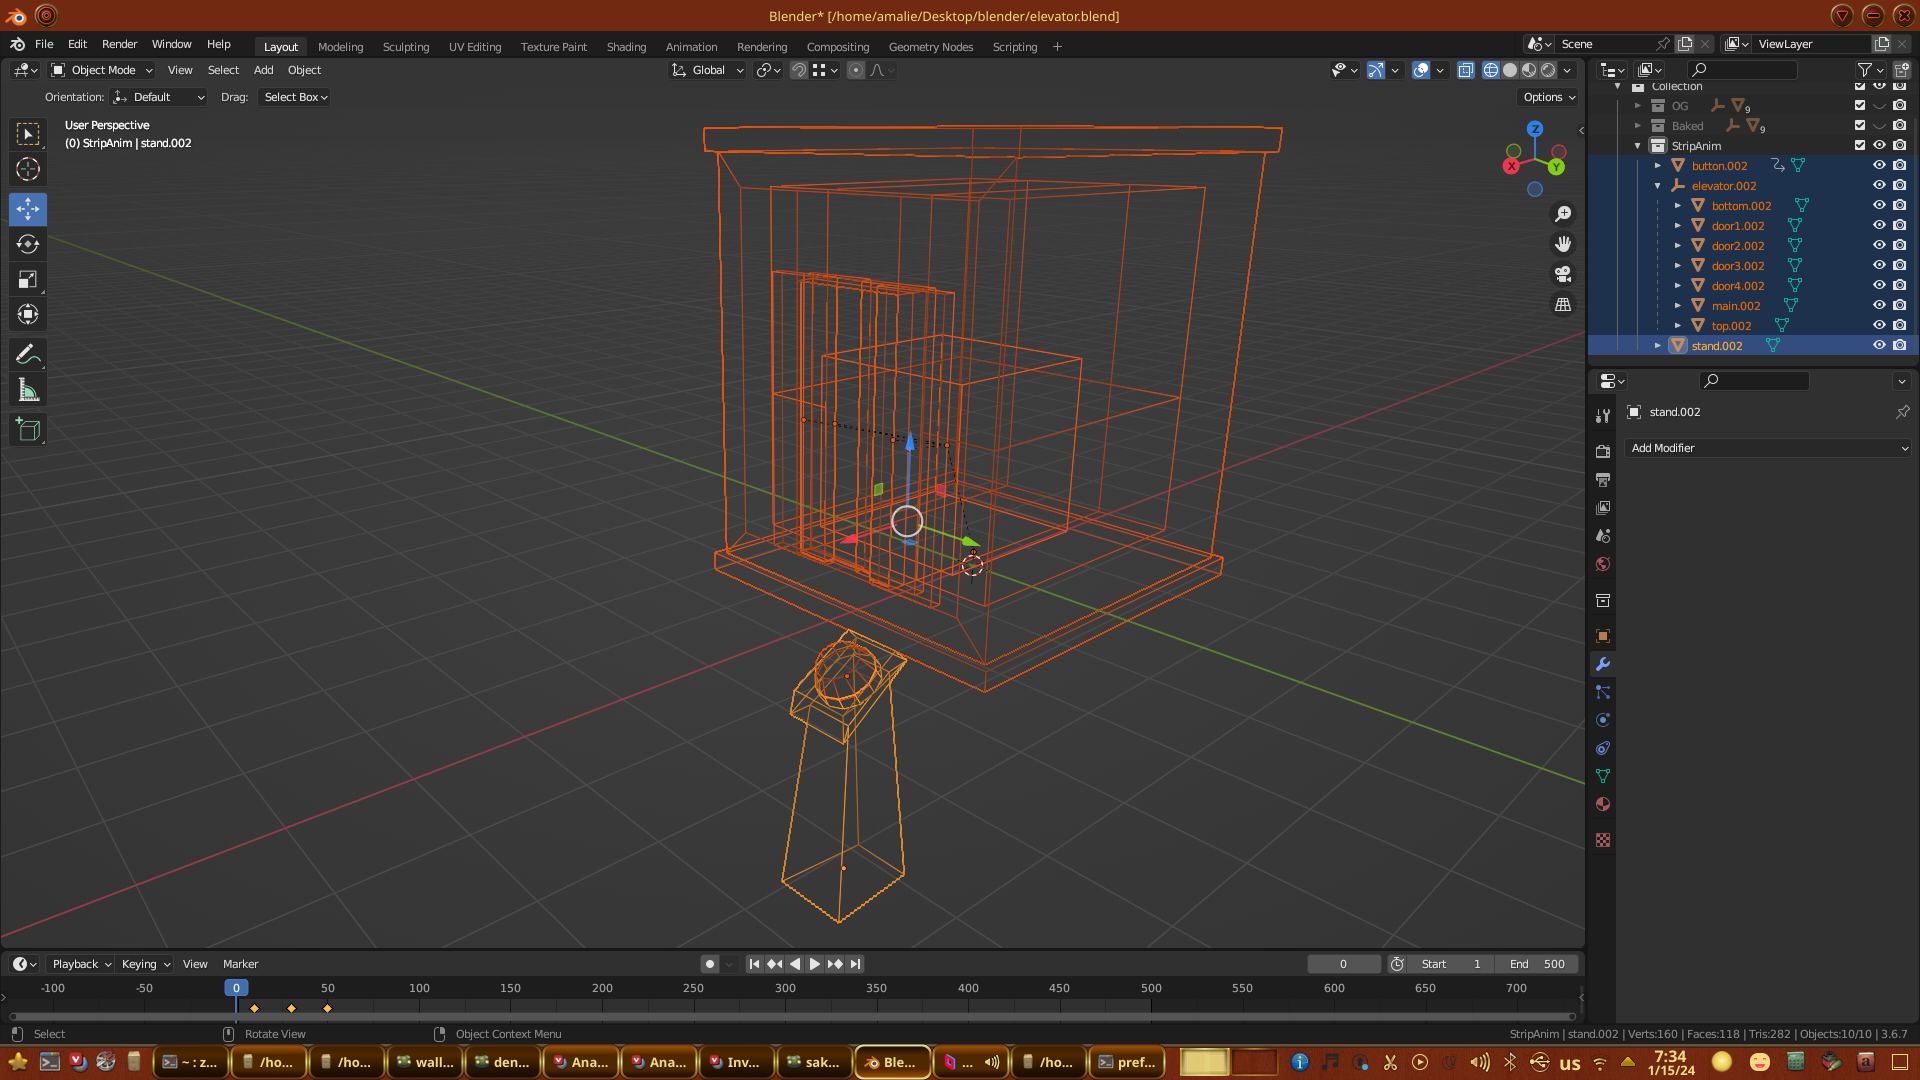
Task: Uncheck the StripAnim collection checkbox
Action: click(1860, 146)
